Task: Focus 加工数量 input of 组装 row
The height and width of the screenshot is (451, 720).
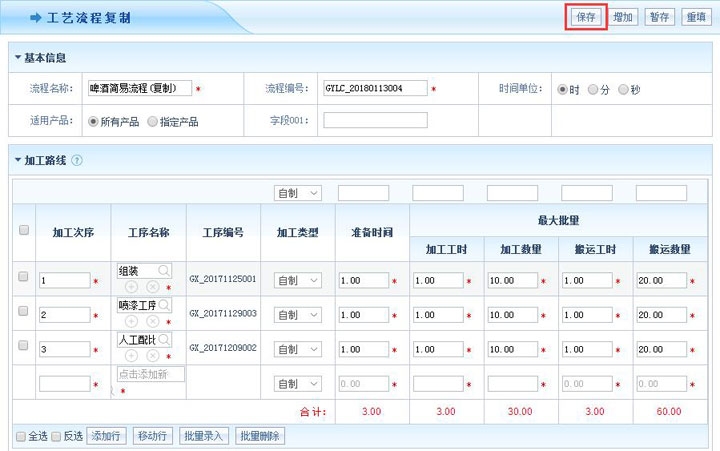Action: coord(512,280)
